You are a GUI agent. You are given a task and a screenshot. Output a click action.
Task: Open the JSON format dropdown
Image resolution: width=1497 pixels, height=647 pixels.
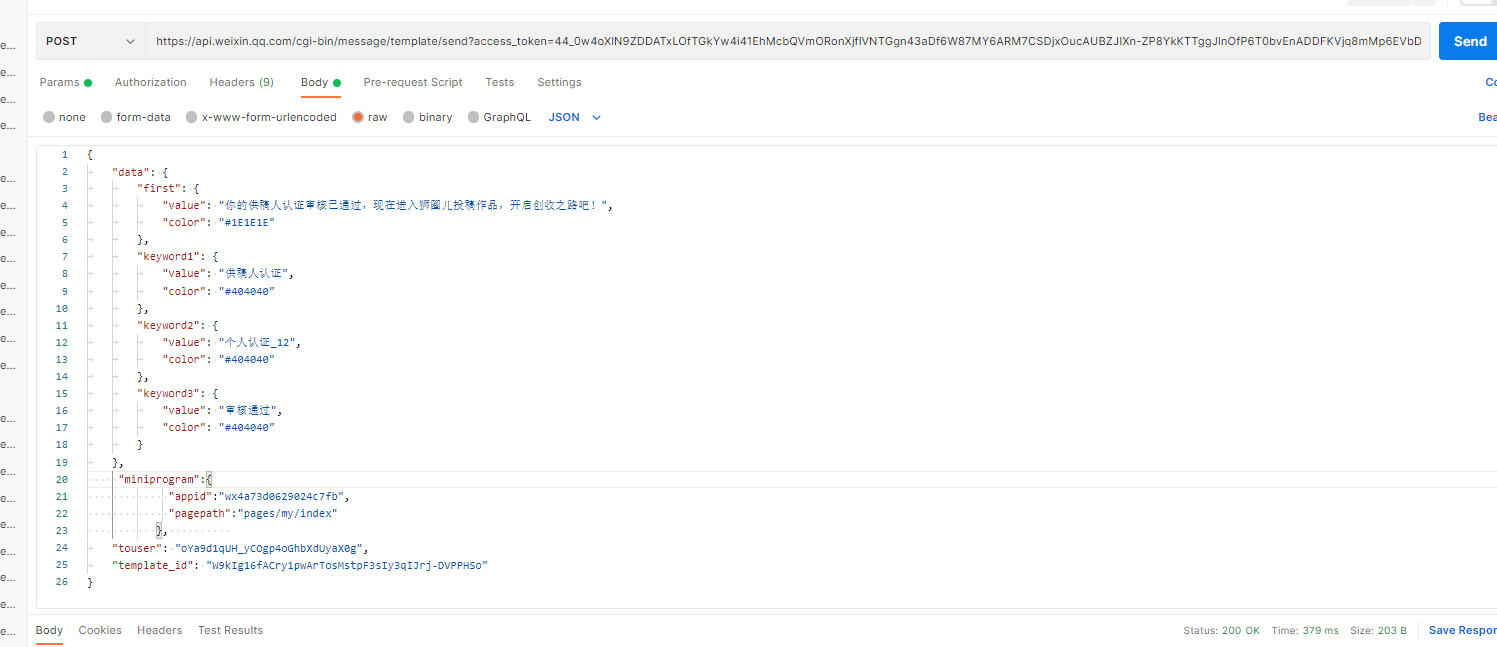coord(575,117)
